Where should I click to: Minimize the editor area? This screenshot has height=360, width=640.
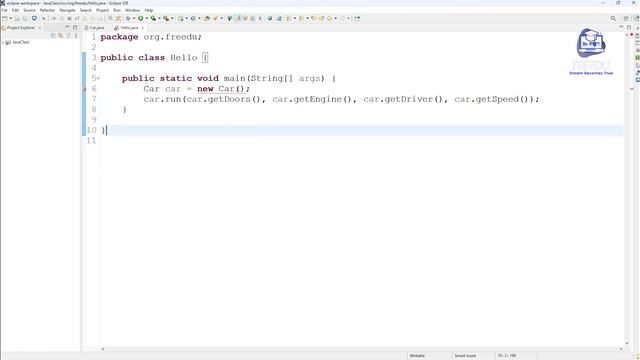[x=621, y=27]
